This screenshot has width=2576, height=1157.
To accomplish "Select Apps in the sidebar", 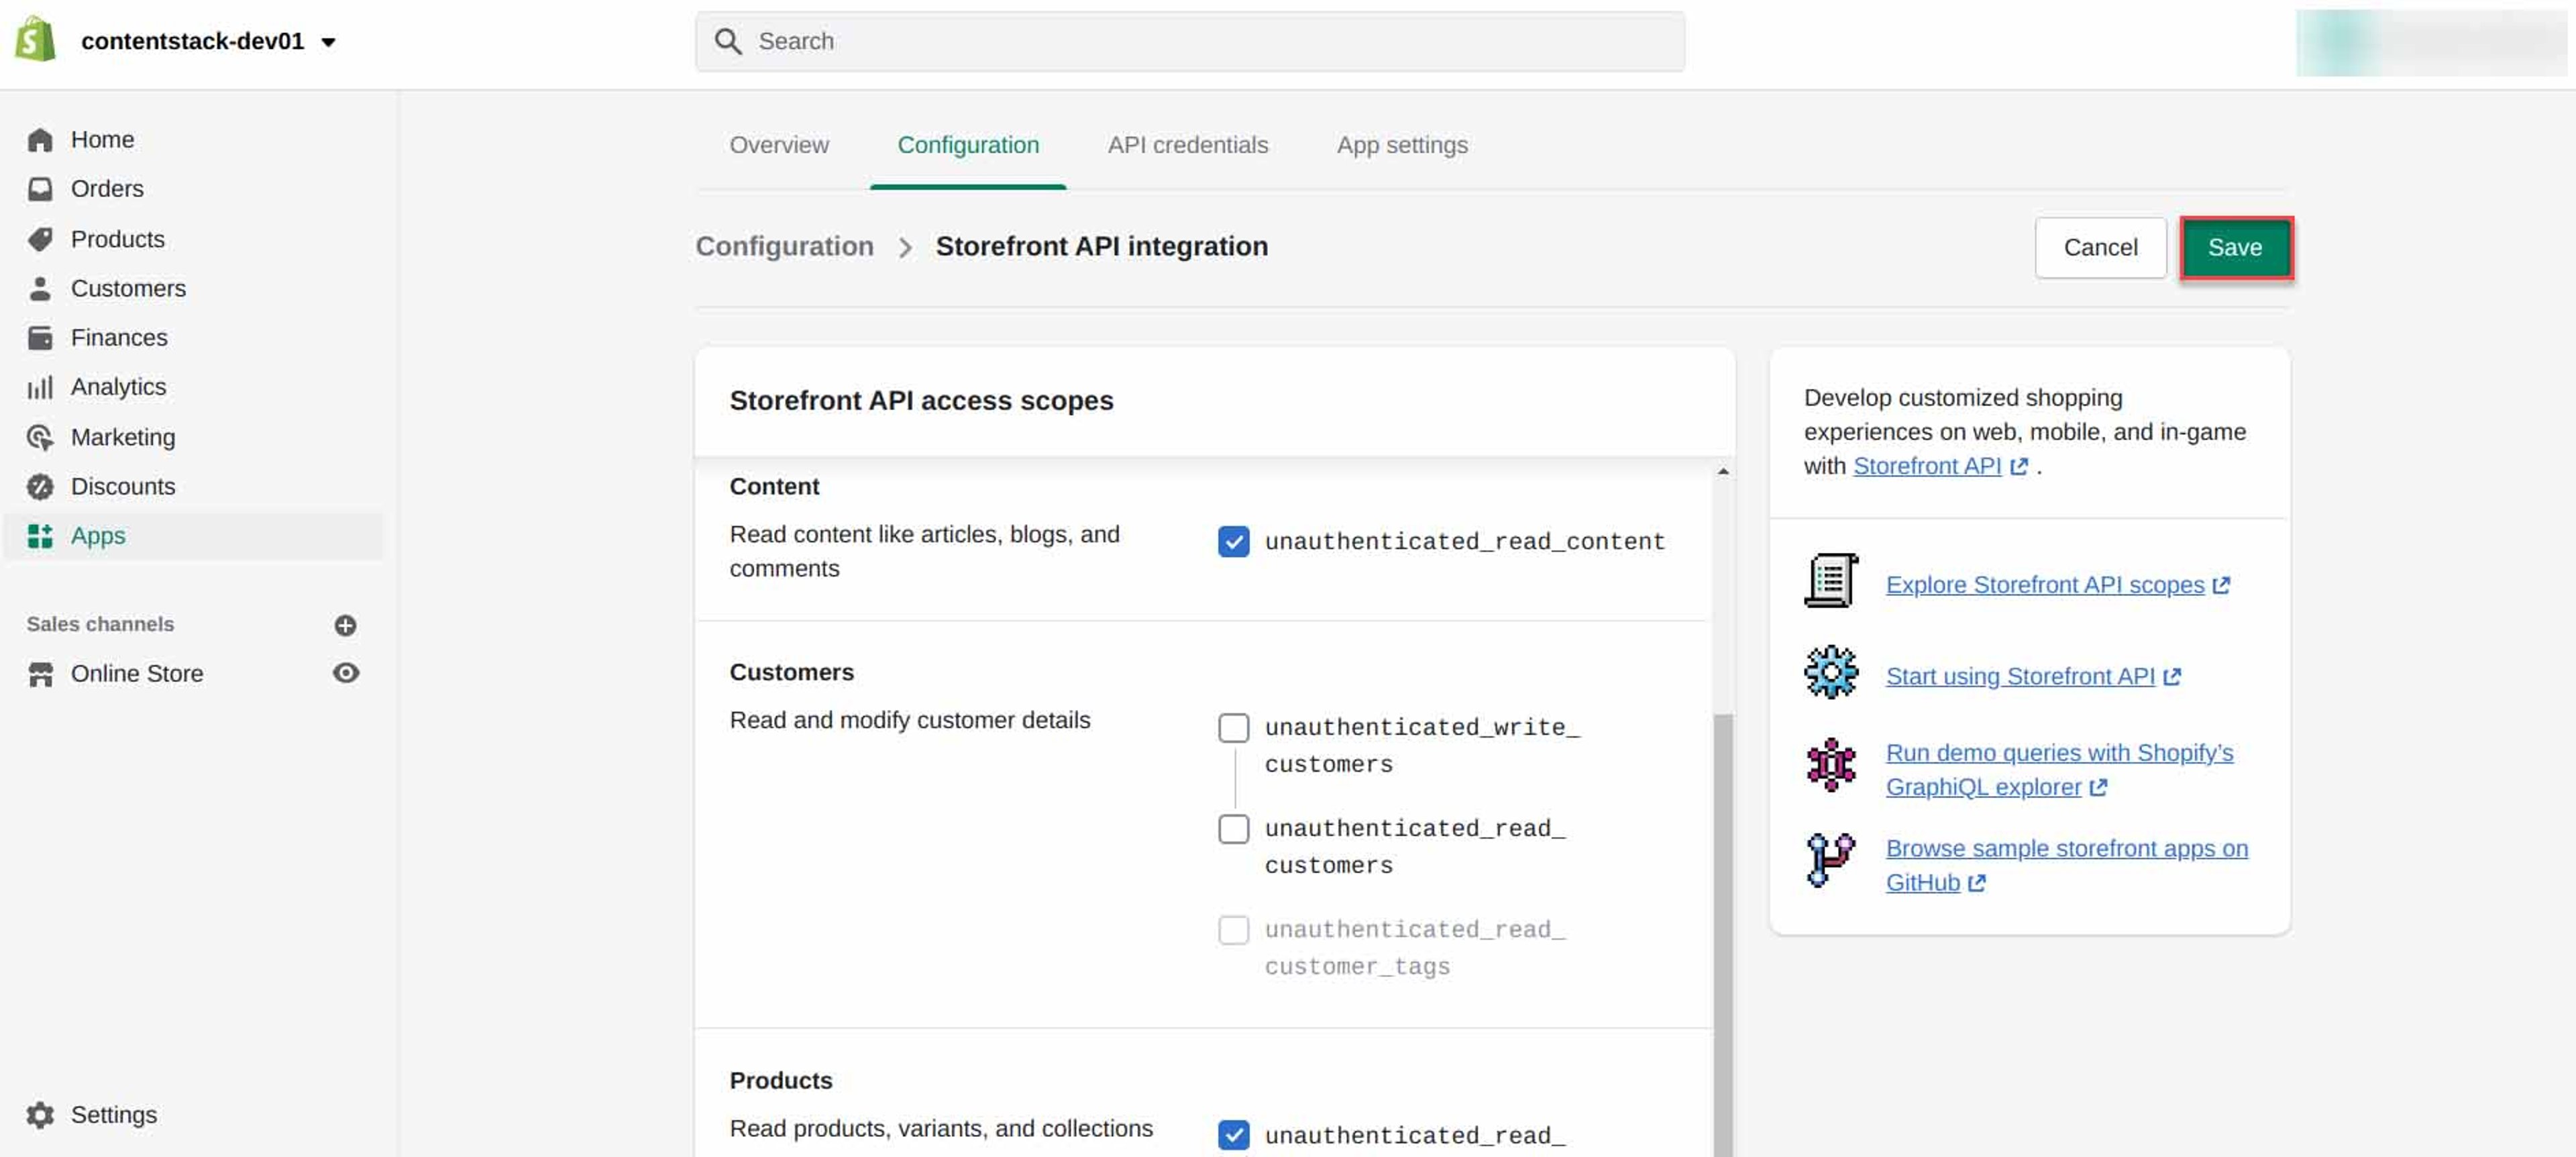I will tap(194, 535).
